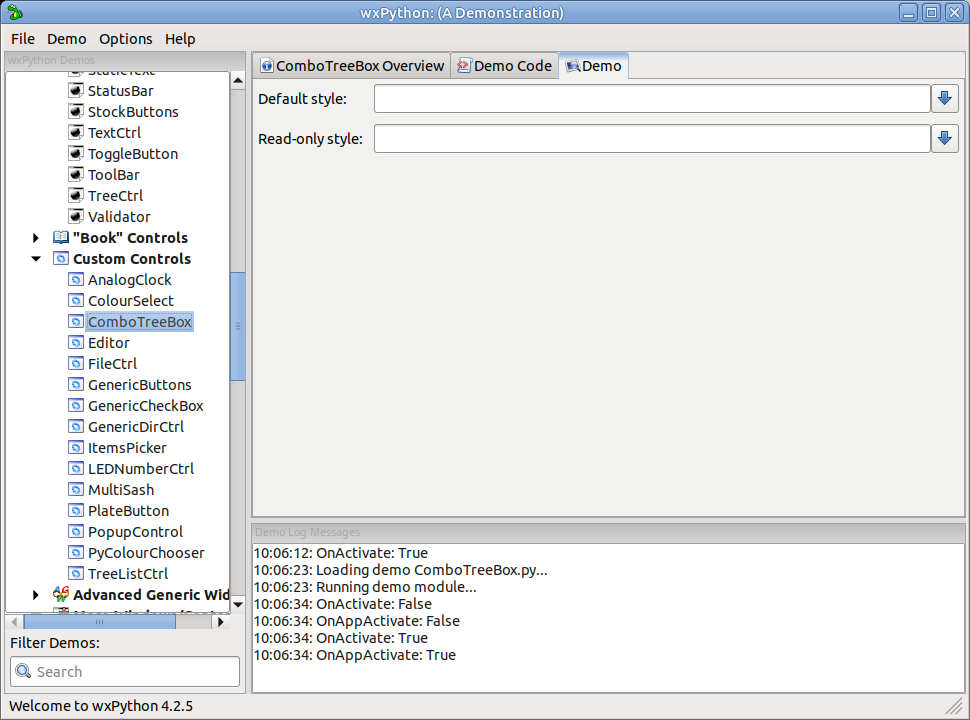Click the tree scroll down arrow

click(x=238, y=604)
